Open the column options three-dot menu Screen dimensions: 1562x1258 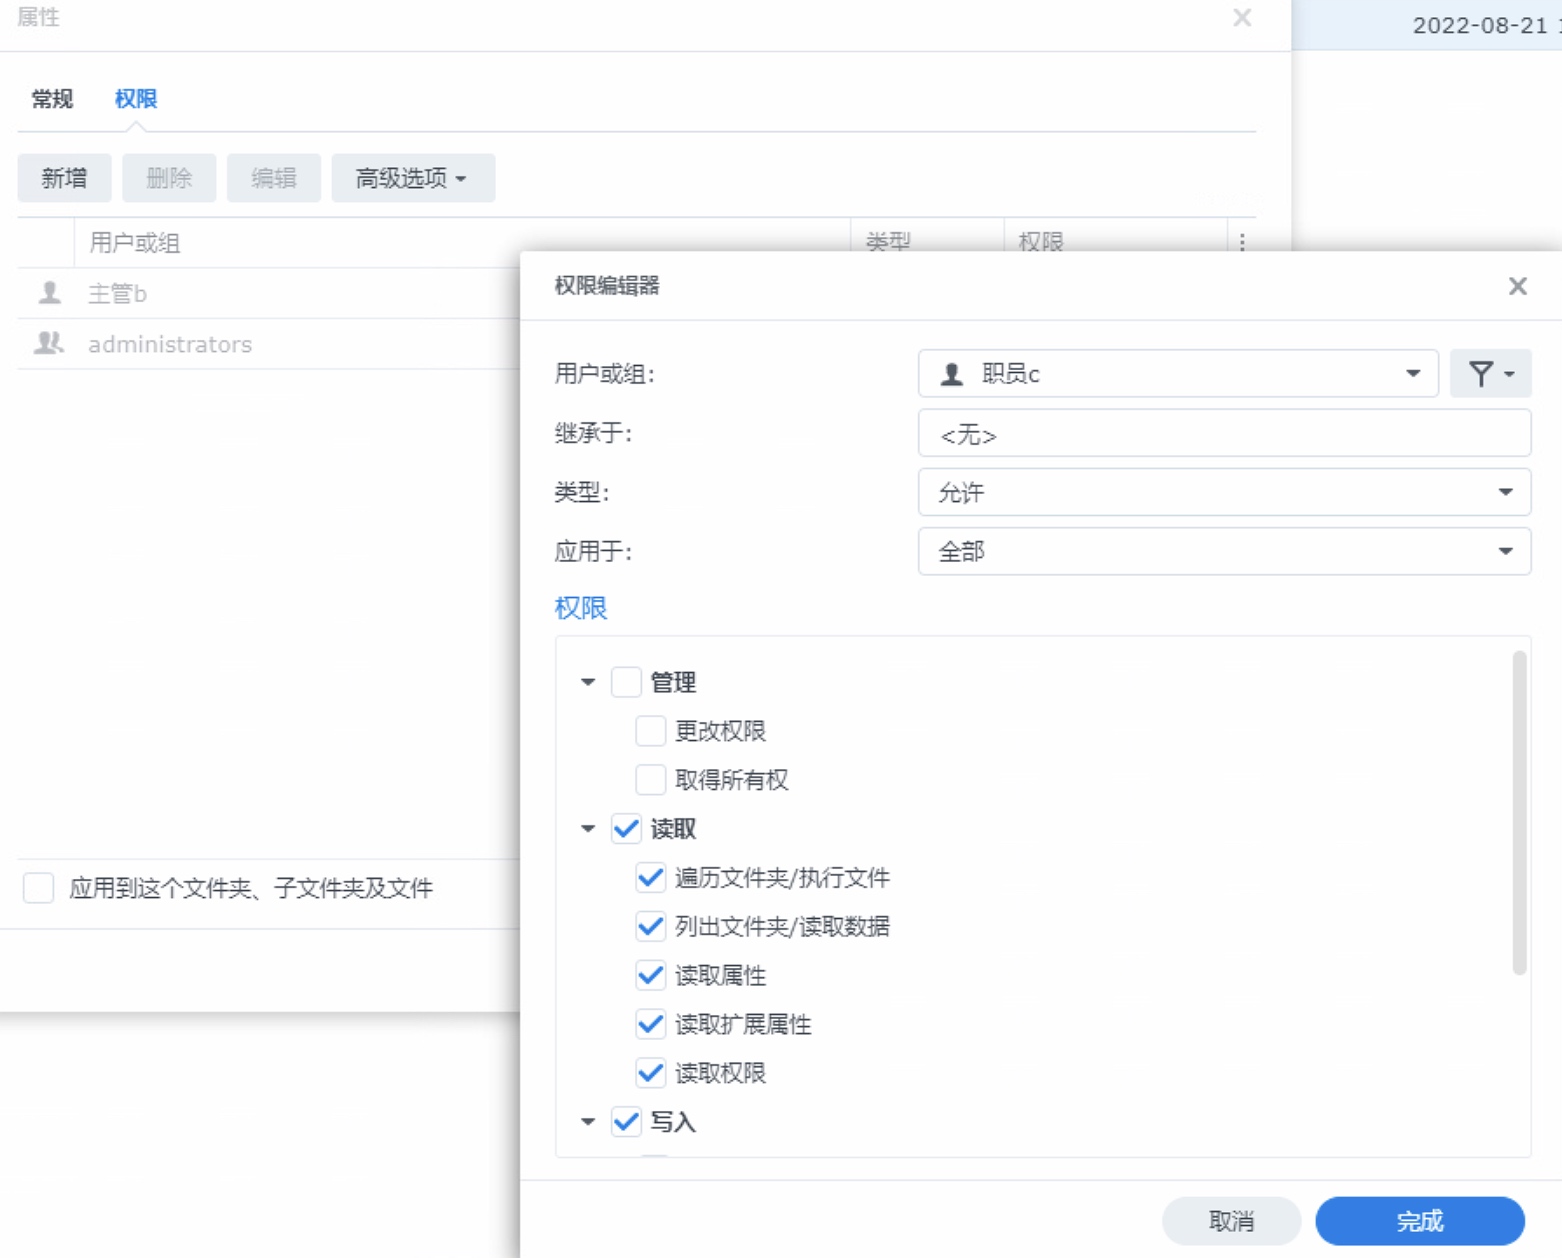point(1242,242)
